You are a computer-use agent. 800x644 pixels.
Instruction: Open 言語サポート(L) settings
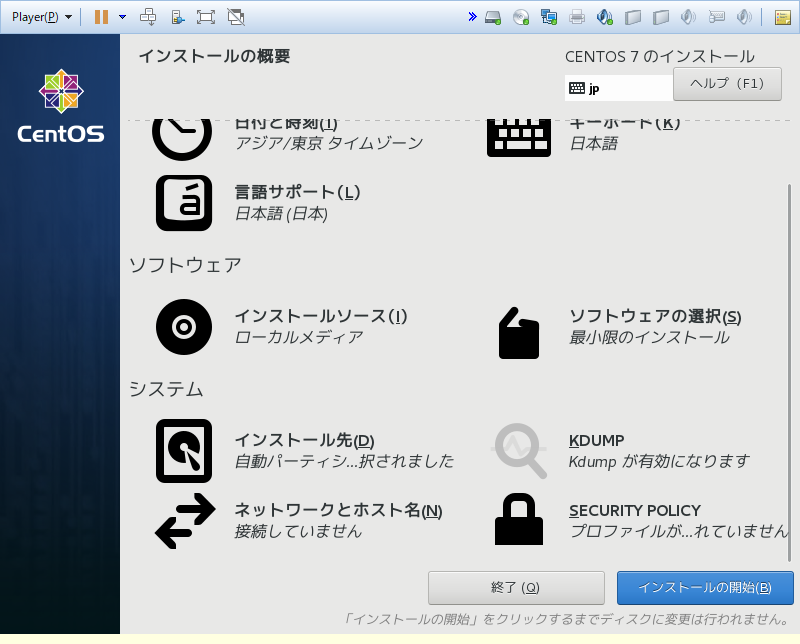[x=297, y=192]
